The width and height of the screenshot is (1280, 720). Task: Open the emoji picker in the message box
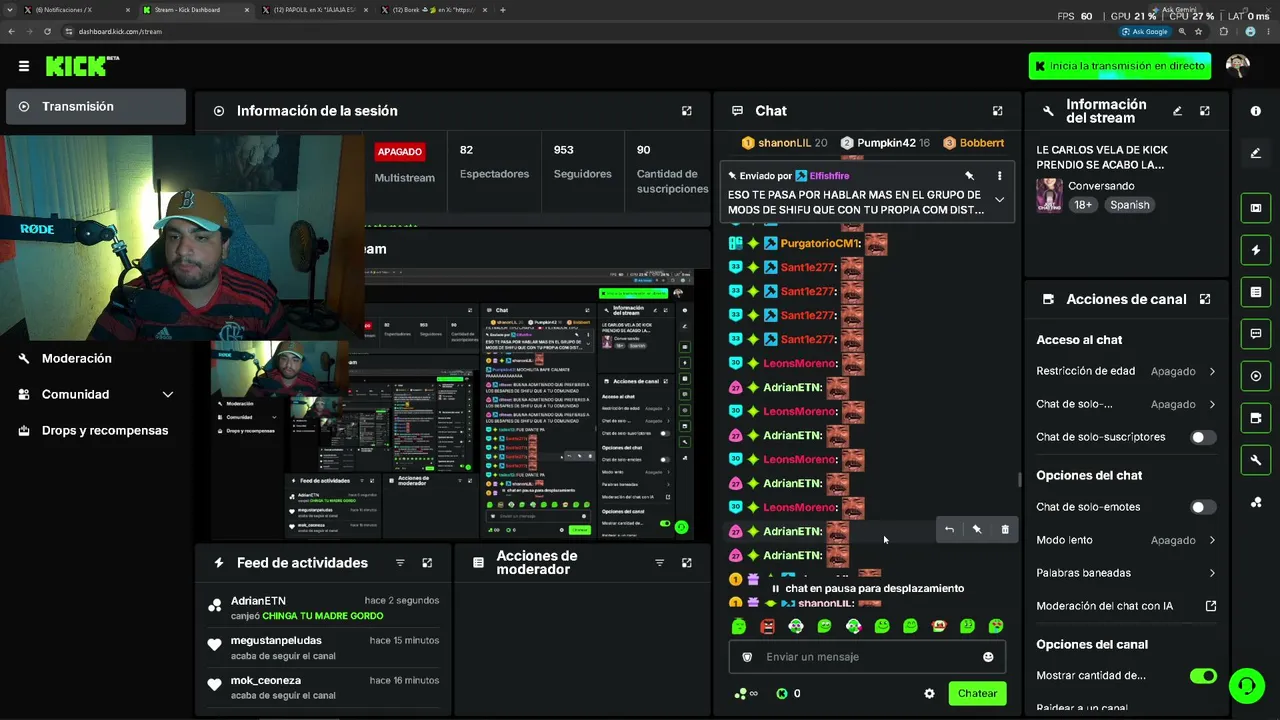pos(988,657)
